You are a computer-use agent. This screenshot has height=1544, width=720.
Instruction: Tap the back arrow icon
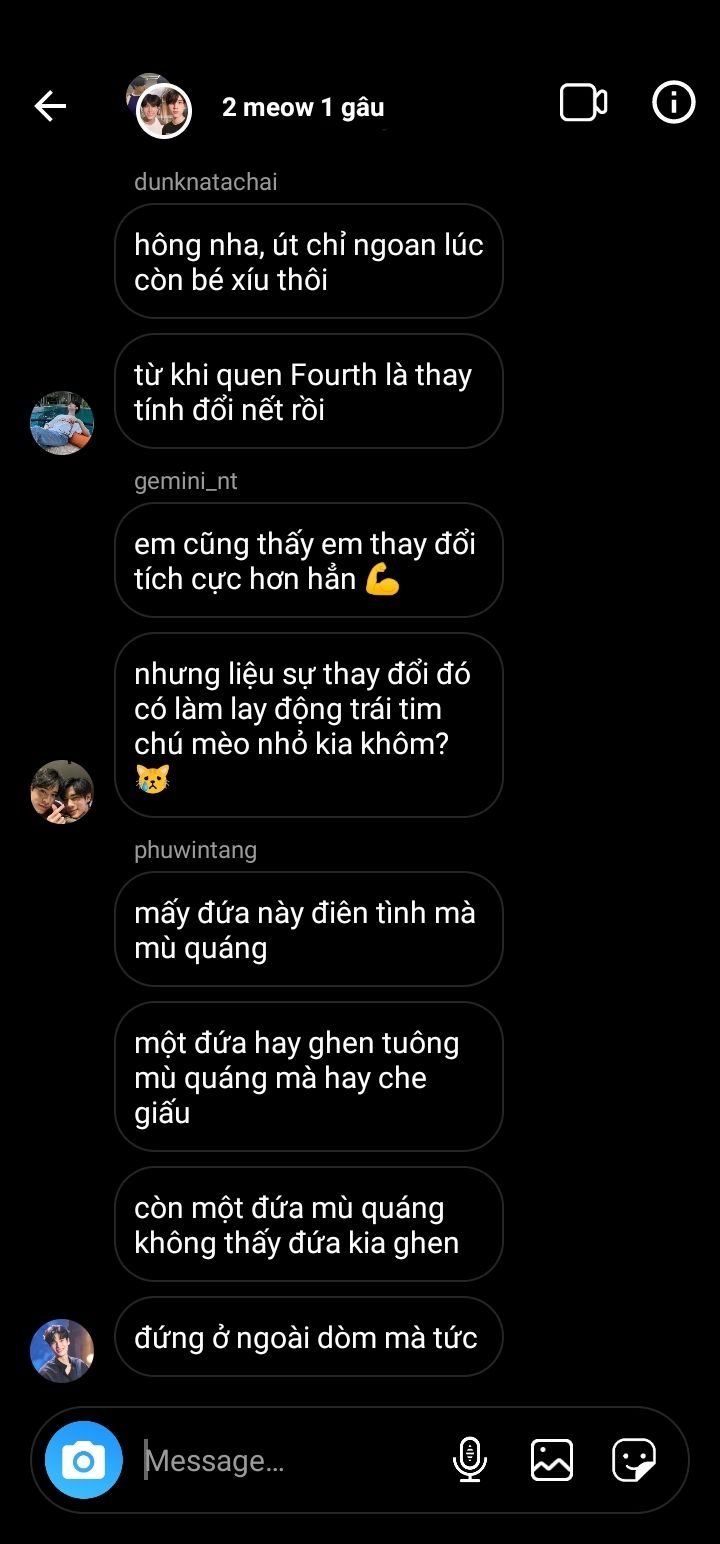point(50,105)
